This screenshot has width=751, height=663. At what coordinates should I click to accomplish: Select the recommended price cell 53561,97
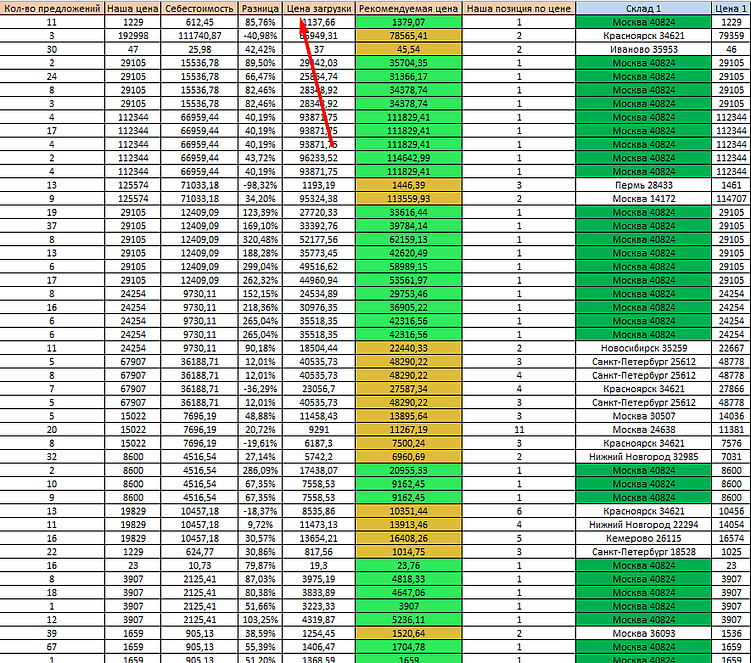[x=409, y=280]
